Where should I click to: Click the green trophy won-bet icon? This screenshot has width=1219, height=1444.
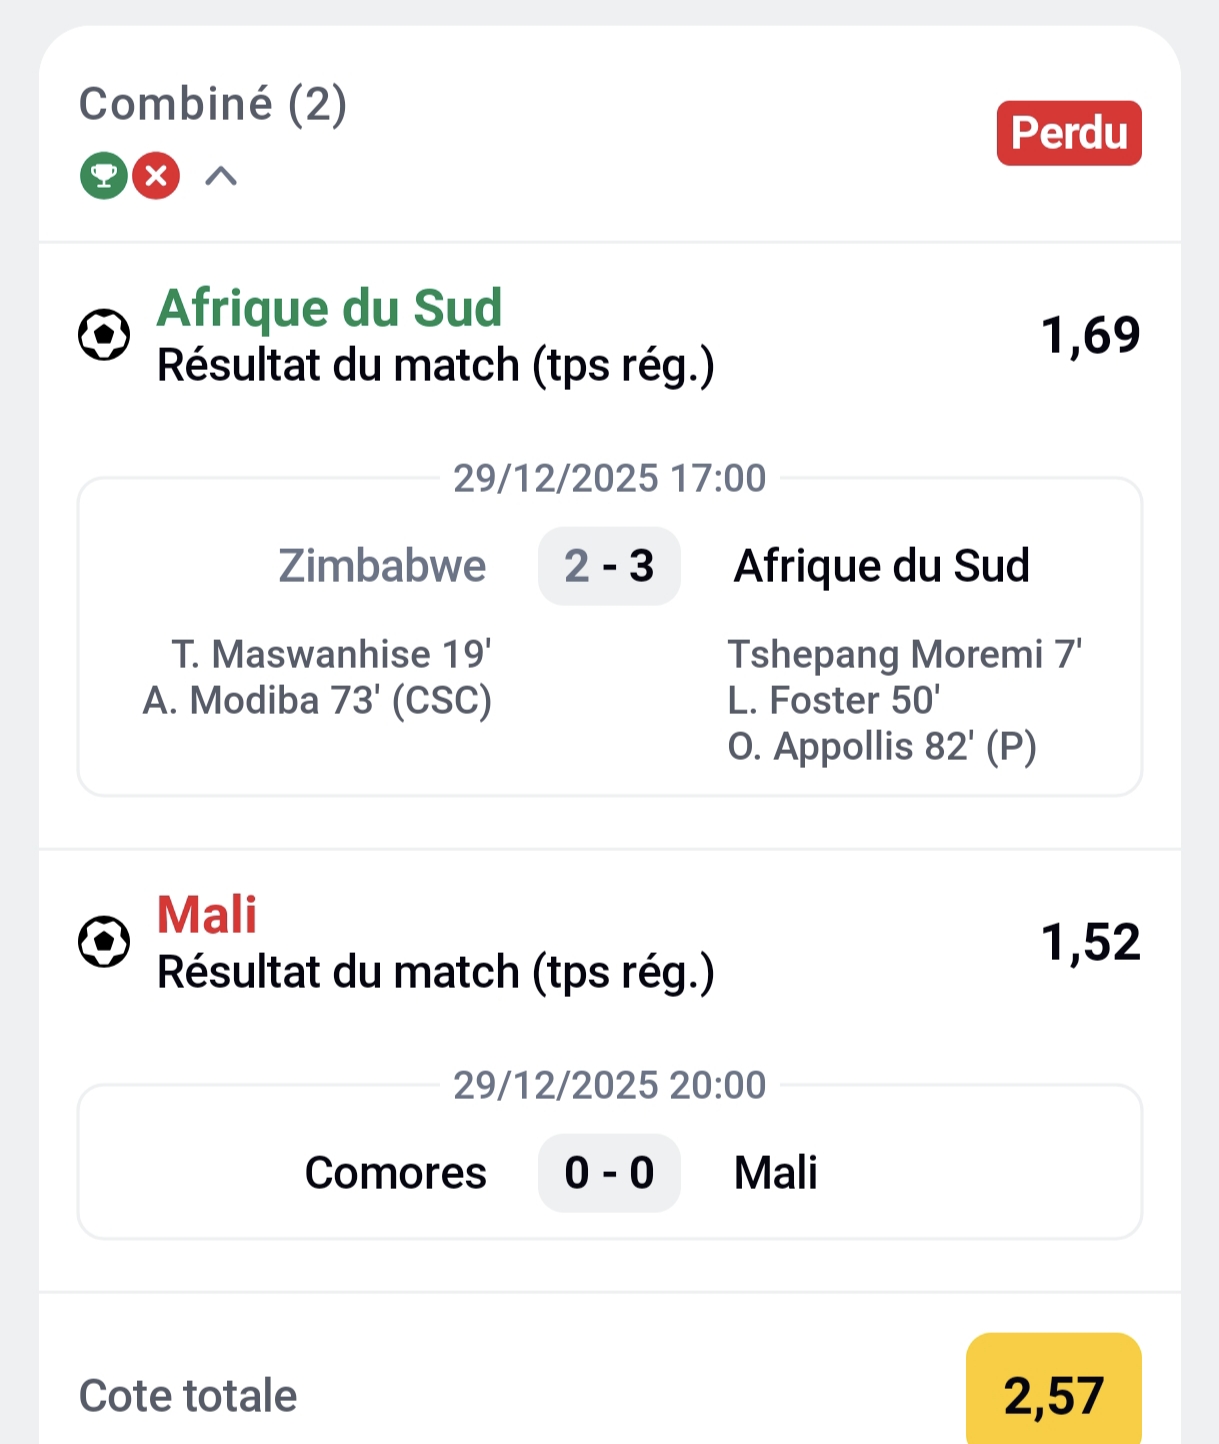pyautogui.click(x=104, y=177)
